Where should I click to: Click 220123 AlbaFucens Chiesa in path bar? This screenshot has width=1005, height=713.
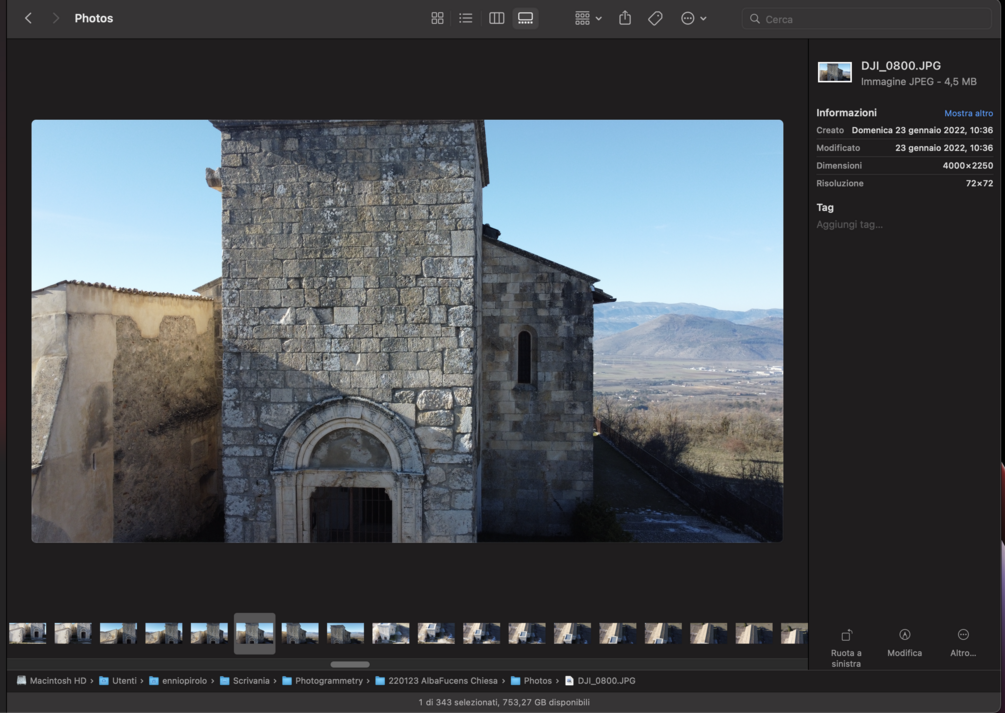[x=436, y=681]
